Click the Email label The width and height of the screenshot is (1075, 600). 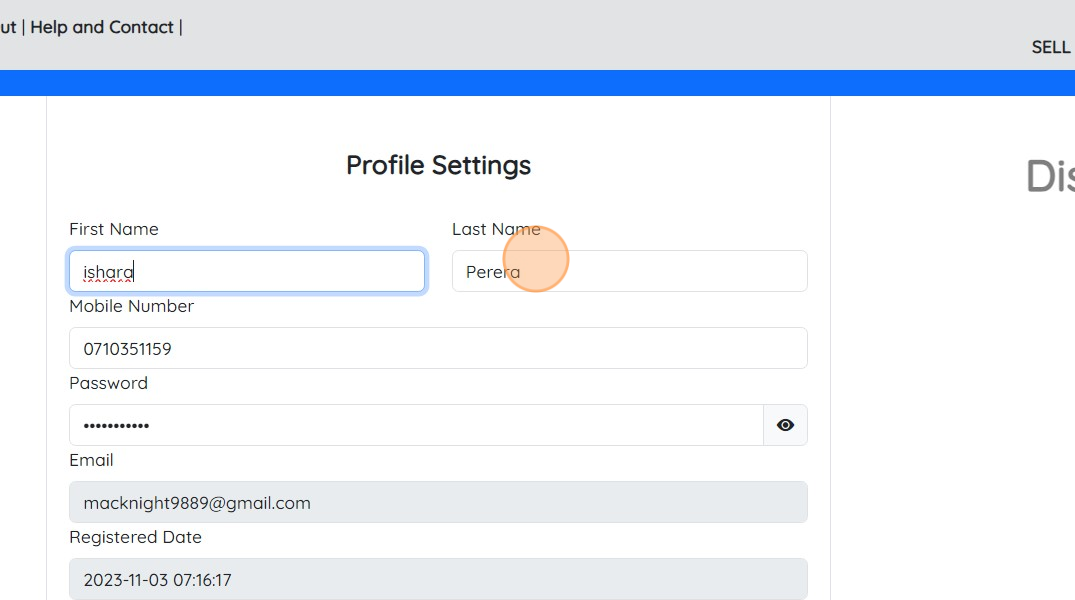[91, 460]
